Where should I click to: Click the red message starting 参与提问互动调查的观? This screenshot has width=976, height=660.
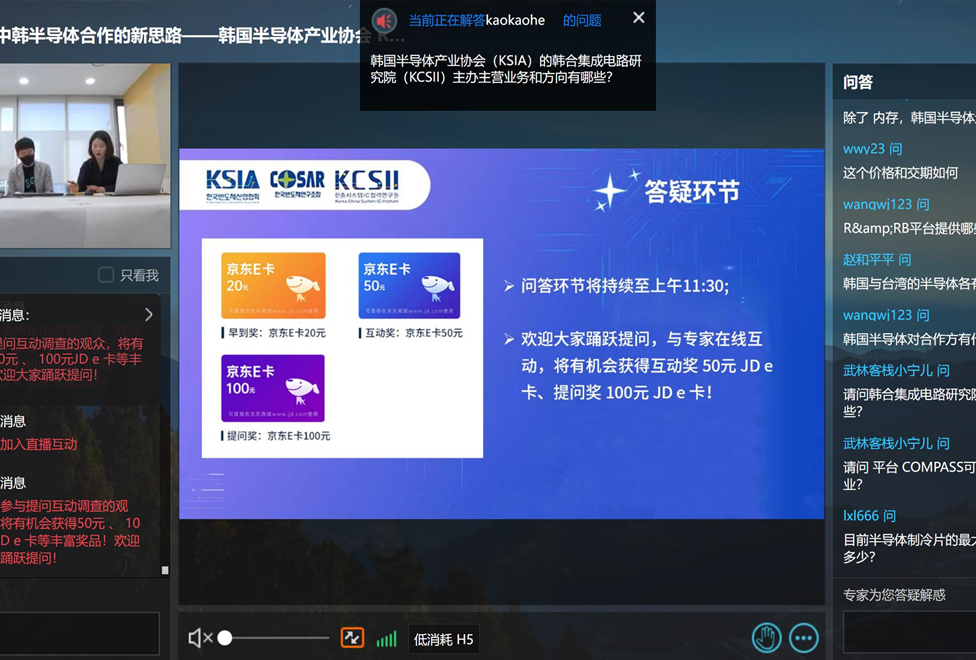tap(70, 532)
